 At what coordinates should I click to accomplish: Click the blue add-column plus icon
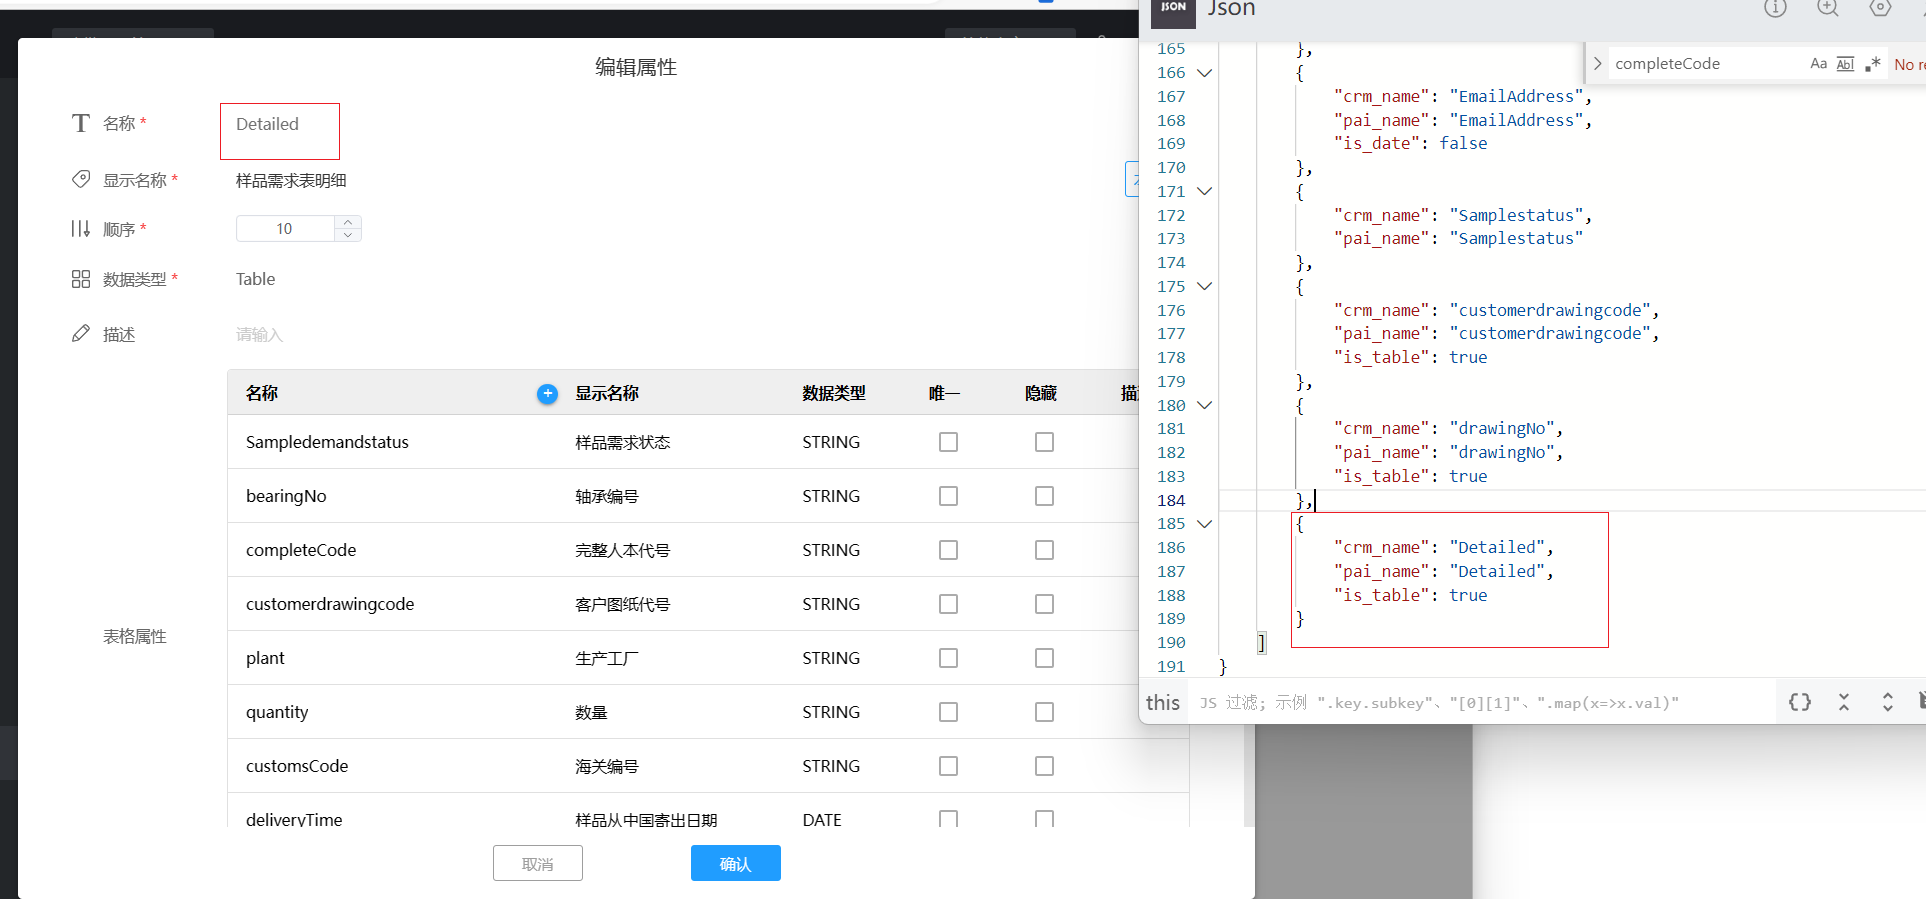[547, 394]
